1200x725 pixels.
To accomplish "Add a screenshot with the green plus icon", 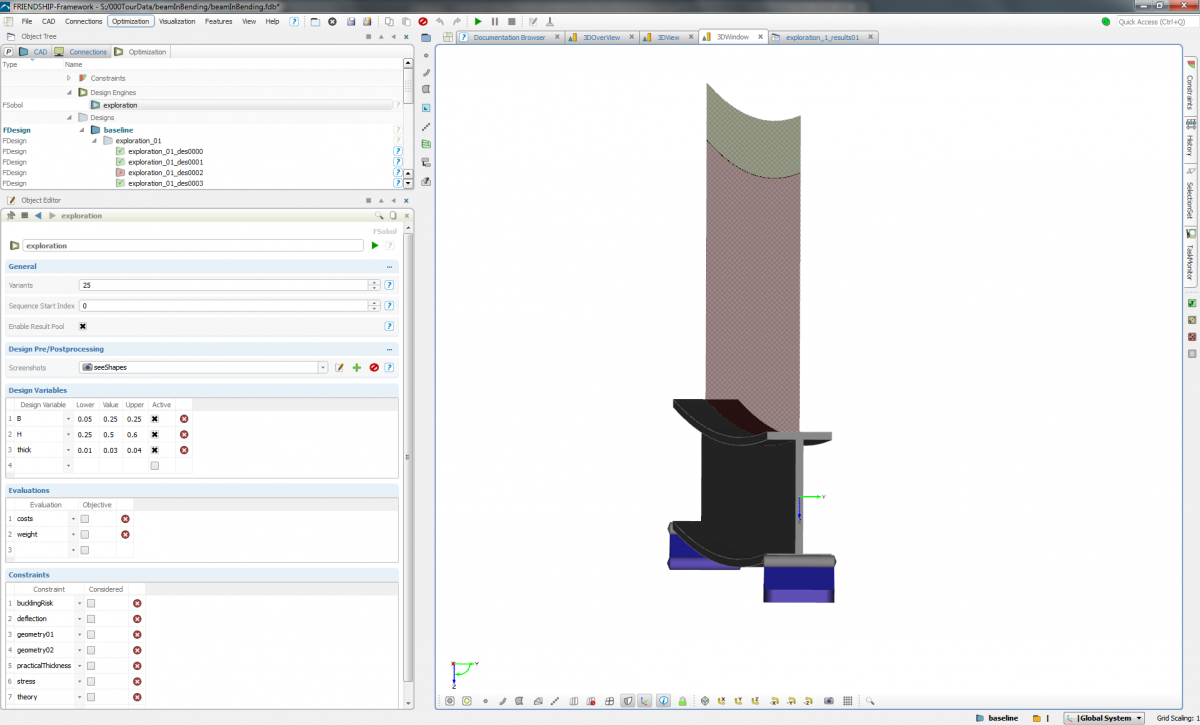I will pyautogui.click(x=357, y=368).
